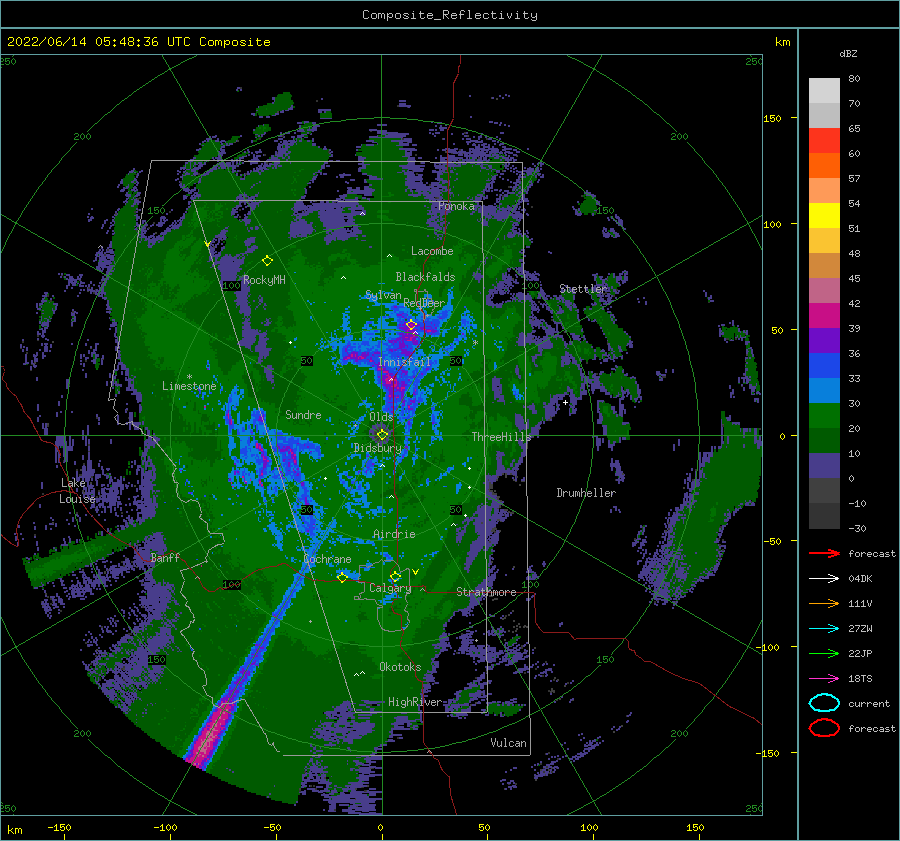Click the white 04DK arrow icon
Image resolution: width=900 pixels, height=841 pixels.
point(824,579)
